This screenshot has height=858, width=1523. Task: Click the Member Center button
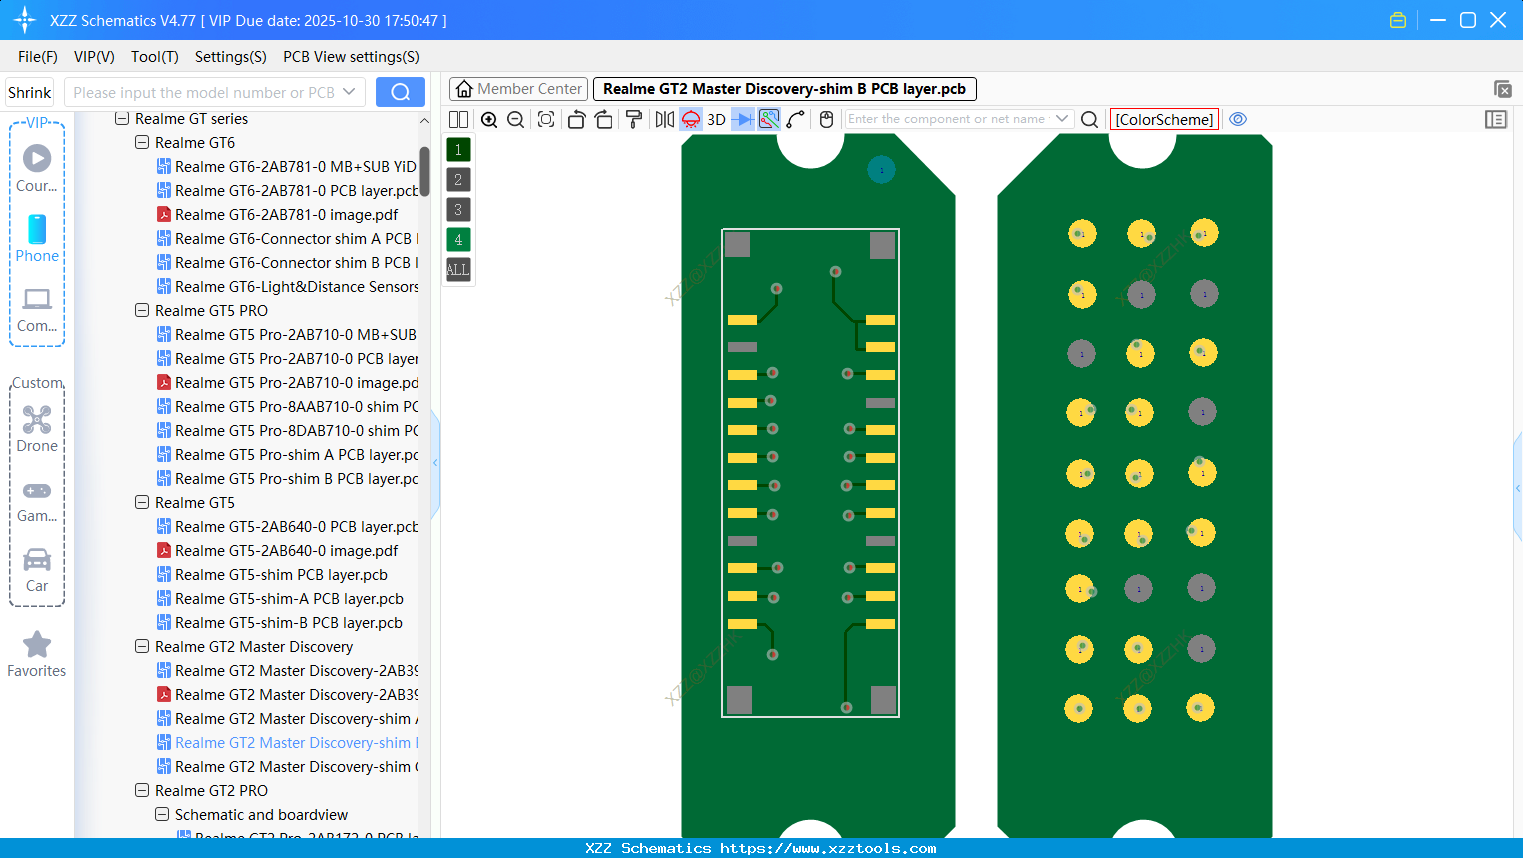(x=517, y=88)
